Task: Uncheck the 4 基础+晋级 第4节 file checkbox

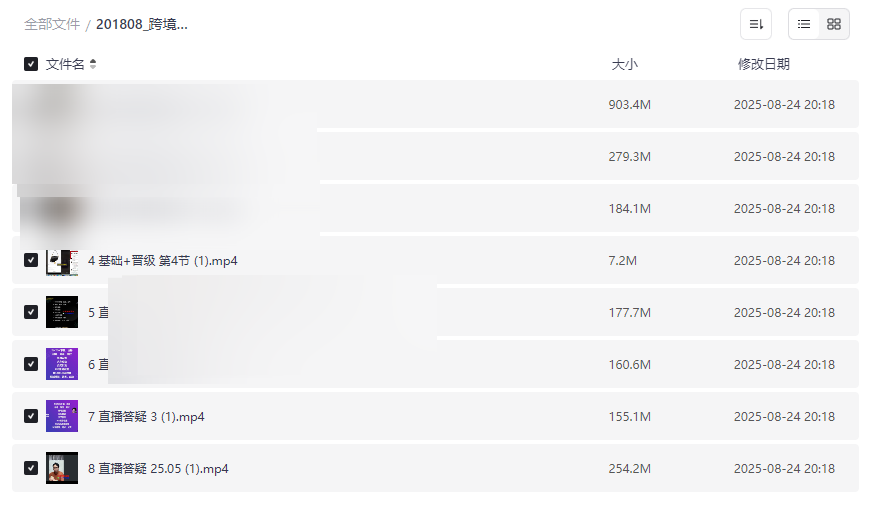Action: [x=31, y=260]
